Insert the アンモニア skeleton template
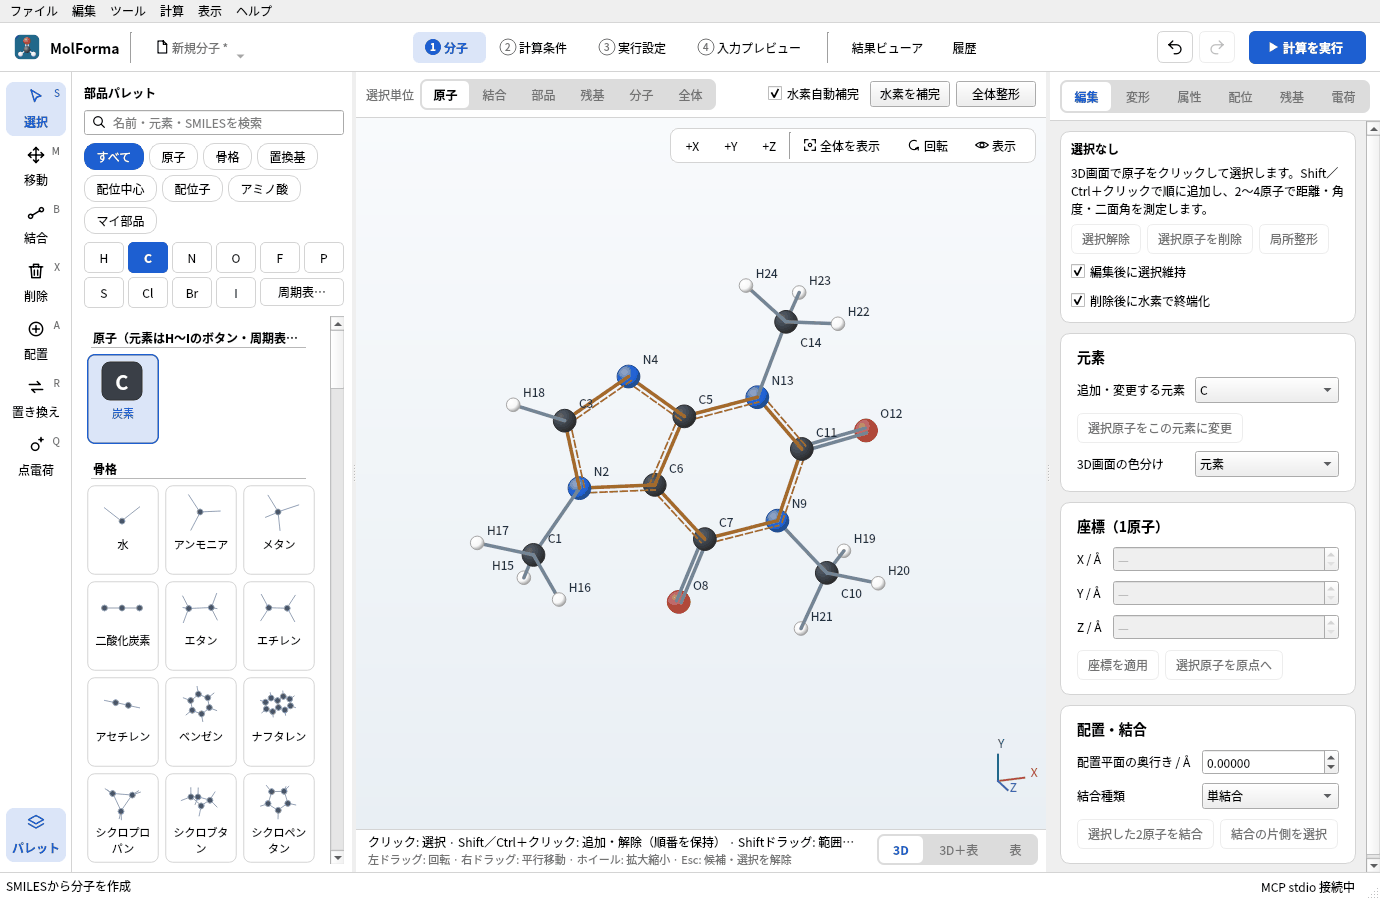The height and width of the screenshot is (900, 1380). click(201, 530)
